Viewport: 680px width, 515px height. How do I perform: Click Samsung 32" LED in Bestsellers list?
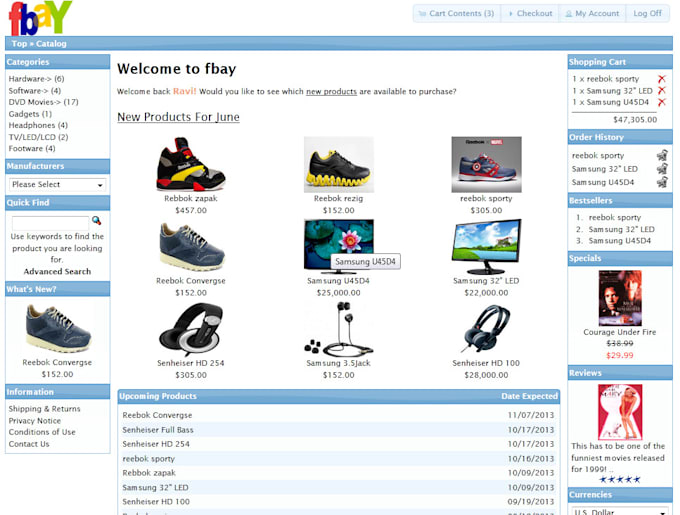click(x=621, y=229)
